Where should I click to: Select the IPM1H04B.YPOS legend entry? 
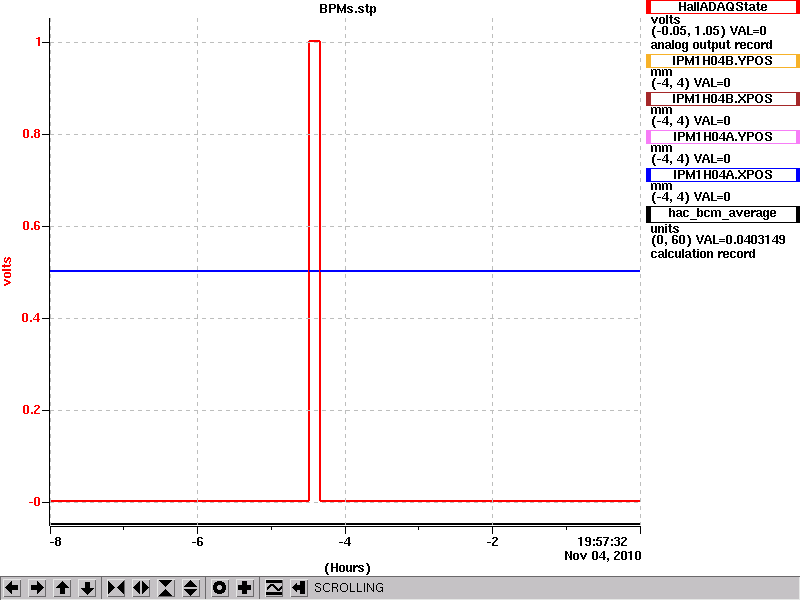[x=722, y=61]
